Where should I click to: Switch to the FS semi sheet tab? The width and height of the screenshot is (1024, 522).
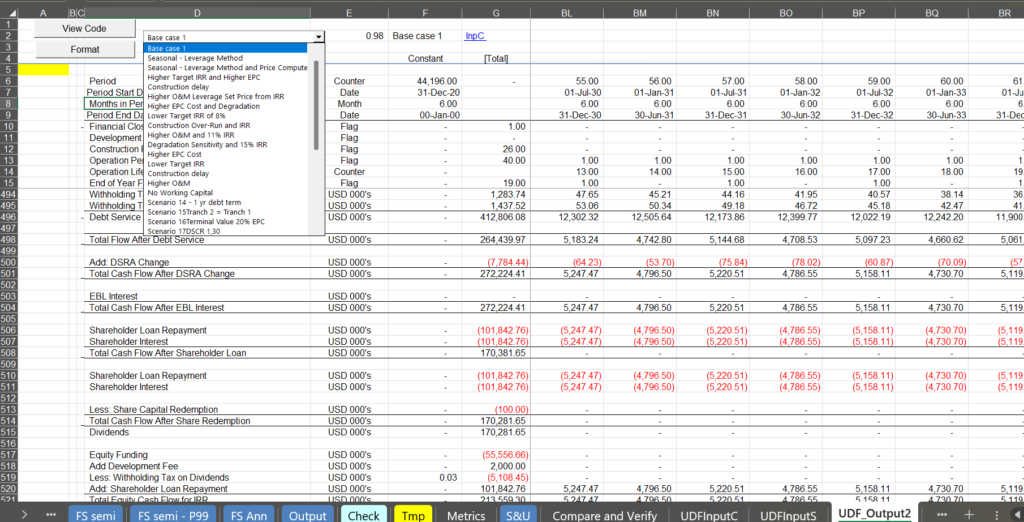(95, 515)
